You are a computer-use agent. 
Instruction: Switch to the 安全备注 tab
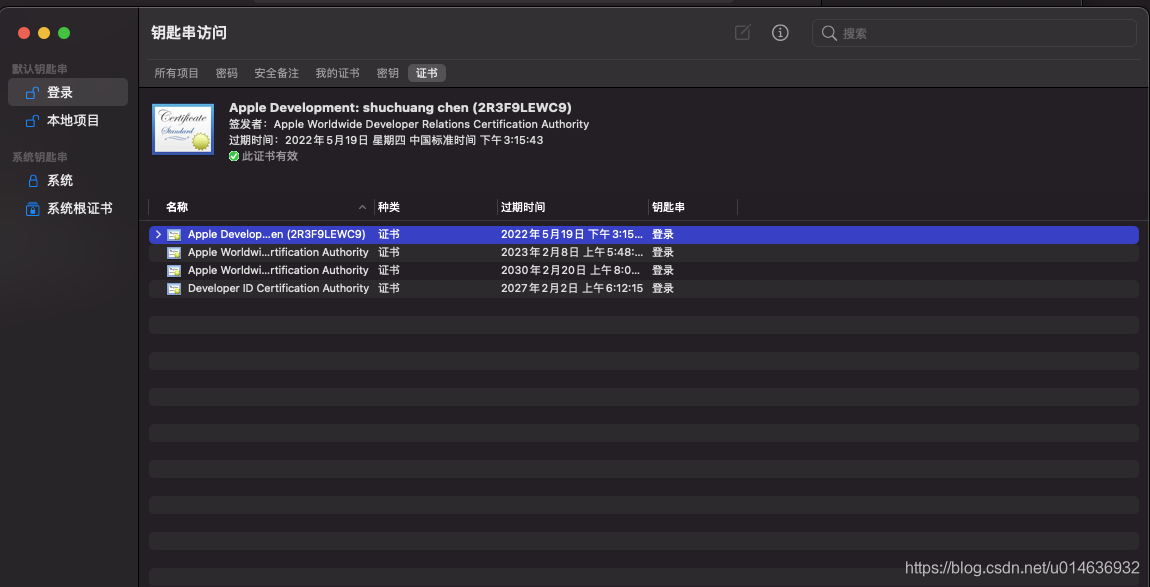pyautogui.click(x=276, y=73)
